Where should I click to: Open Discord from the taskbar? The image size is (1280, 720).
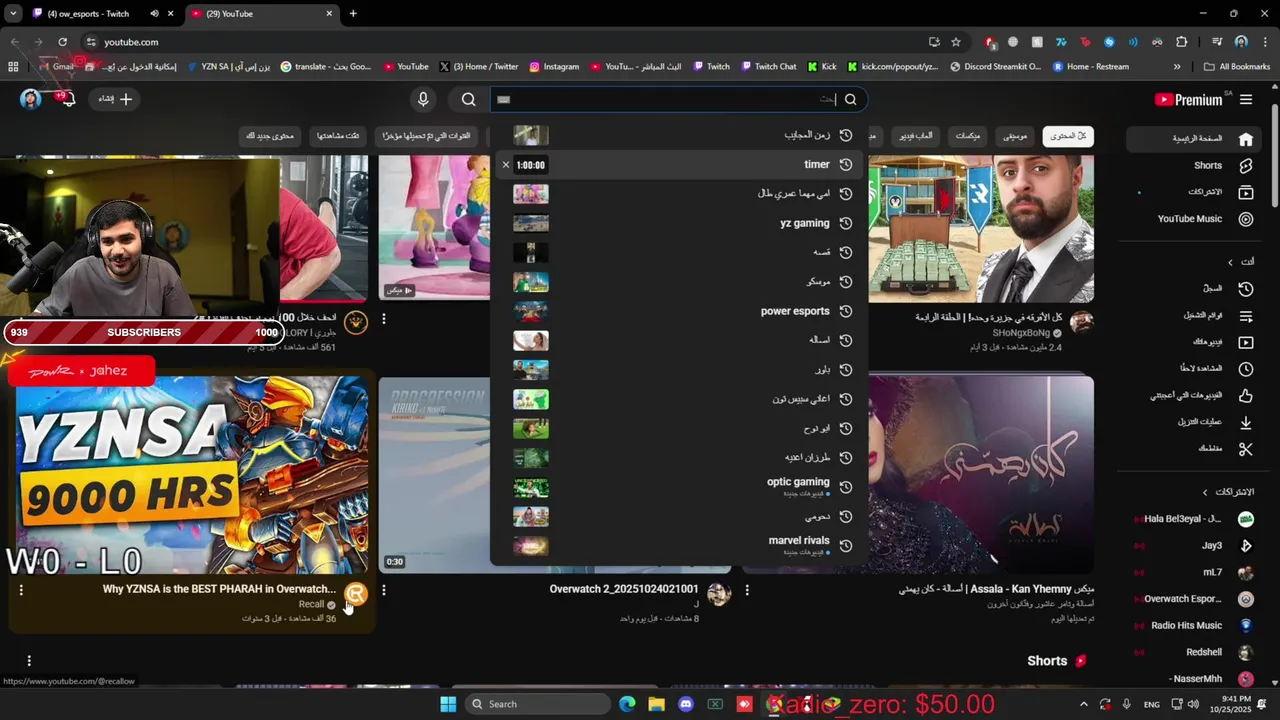[x=685, y=704]
